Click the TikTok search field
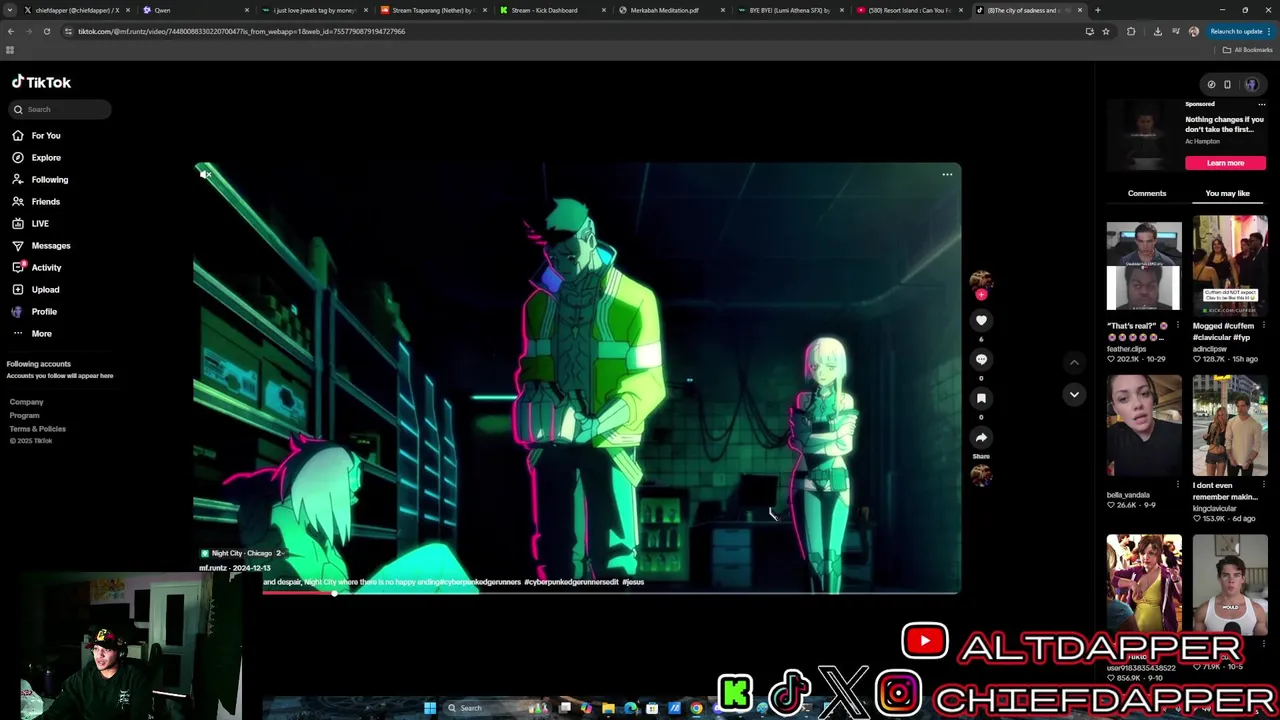Viewport: 1280px width, 720px height. [60, 109]
